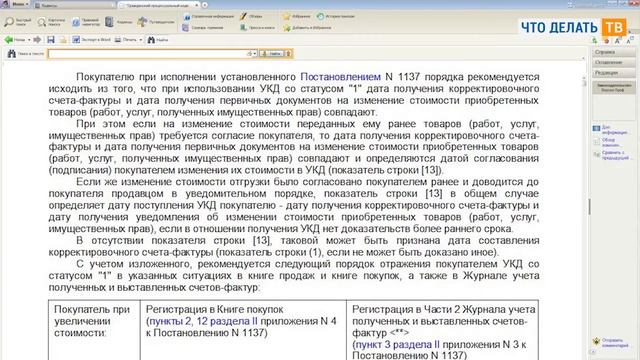The width and height of the screenshot is (640, 360).
Task: Click the Поиск в тексте binoculars icon
Action: tap(11, 53)
